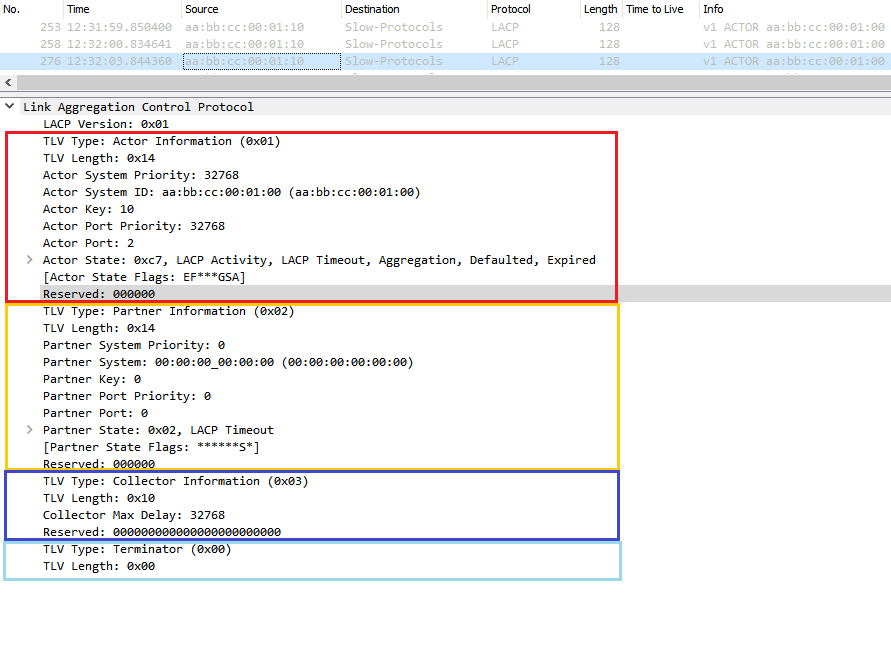The width and height of the screenshot is (891, 661).
Task: Click the left horizontal scroll arrow
Action: (x=7, y=82)
